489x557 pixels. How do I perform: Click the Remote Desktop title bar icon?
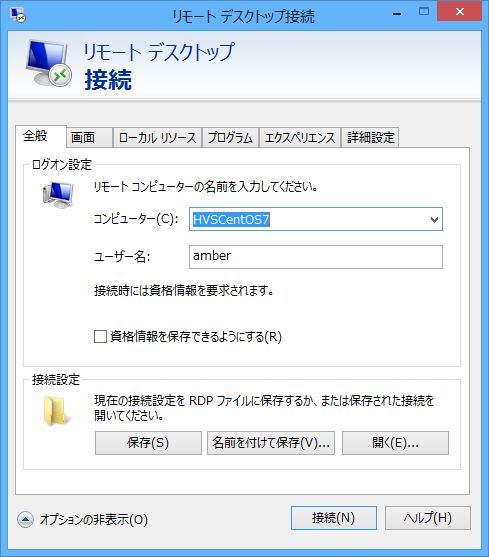point(17,16)
